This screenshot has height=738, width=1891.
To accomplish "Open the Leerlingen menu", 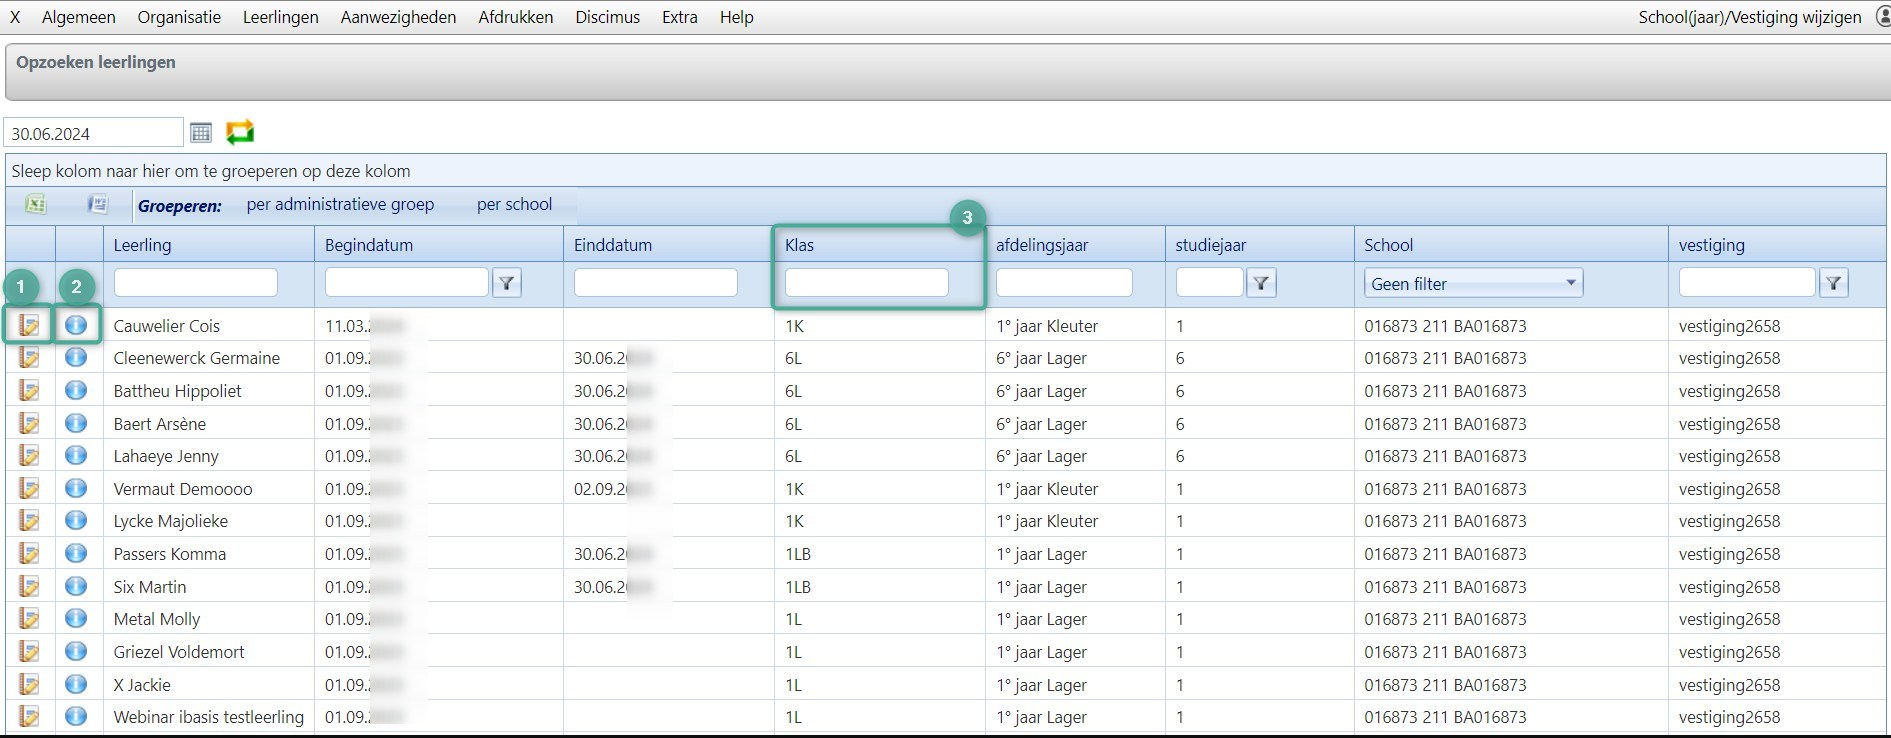I will pos(280,17).
